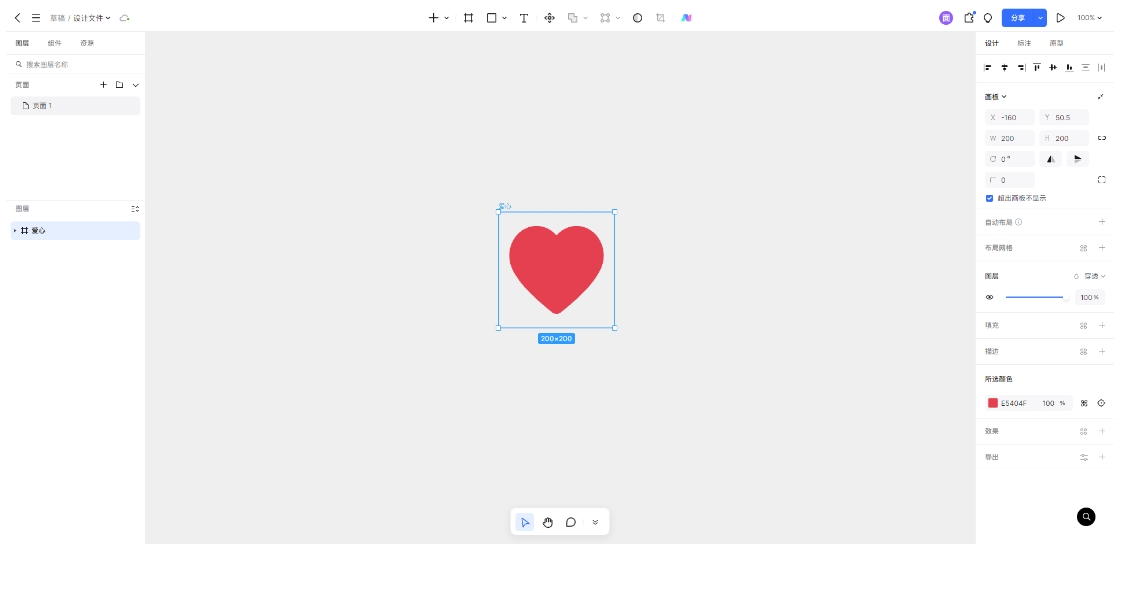Click the mask circle icon in toolbar
This screenshot has height=601, width=1139.
click(637, 17)
